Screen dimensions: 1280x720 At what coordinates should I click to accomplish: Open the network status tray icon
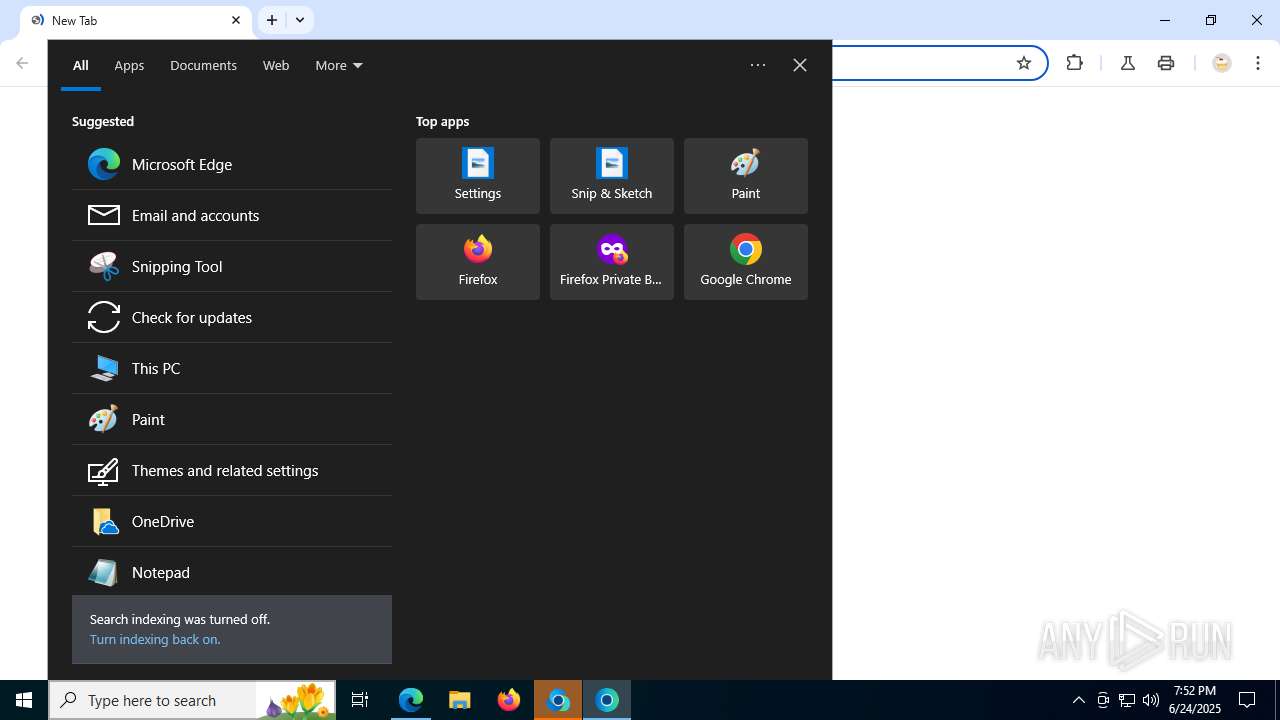pos(1127,700)
